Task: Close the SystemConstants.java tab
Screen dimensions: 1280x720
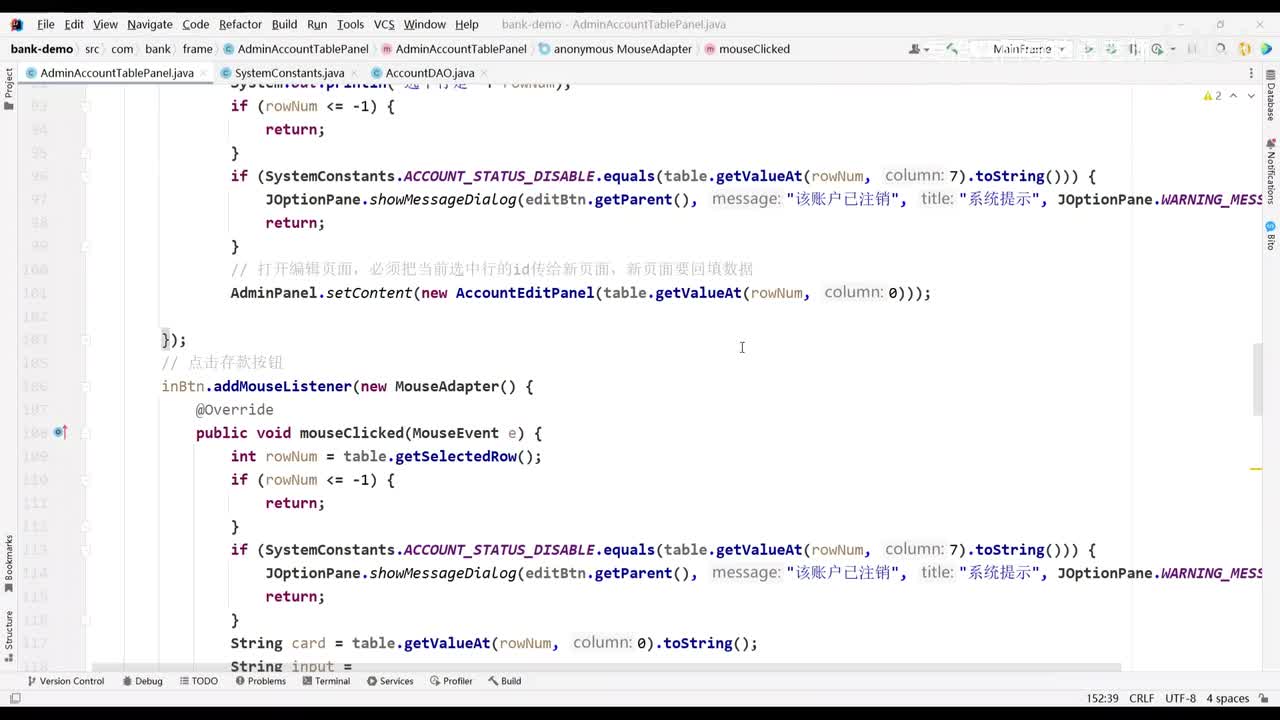Action: pyautogui.click(x=355, y=73)
